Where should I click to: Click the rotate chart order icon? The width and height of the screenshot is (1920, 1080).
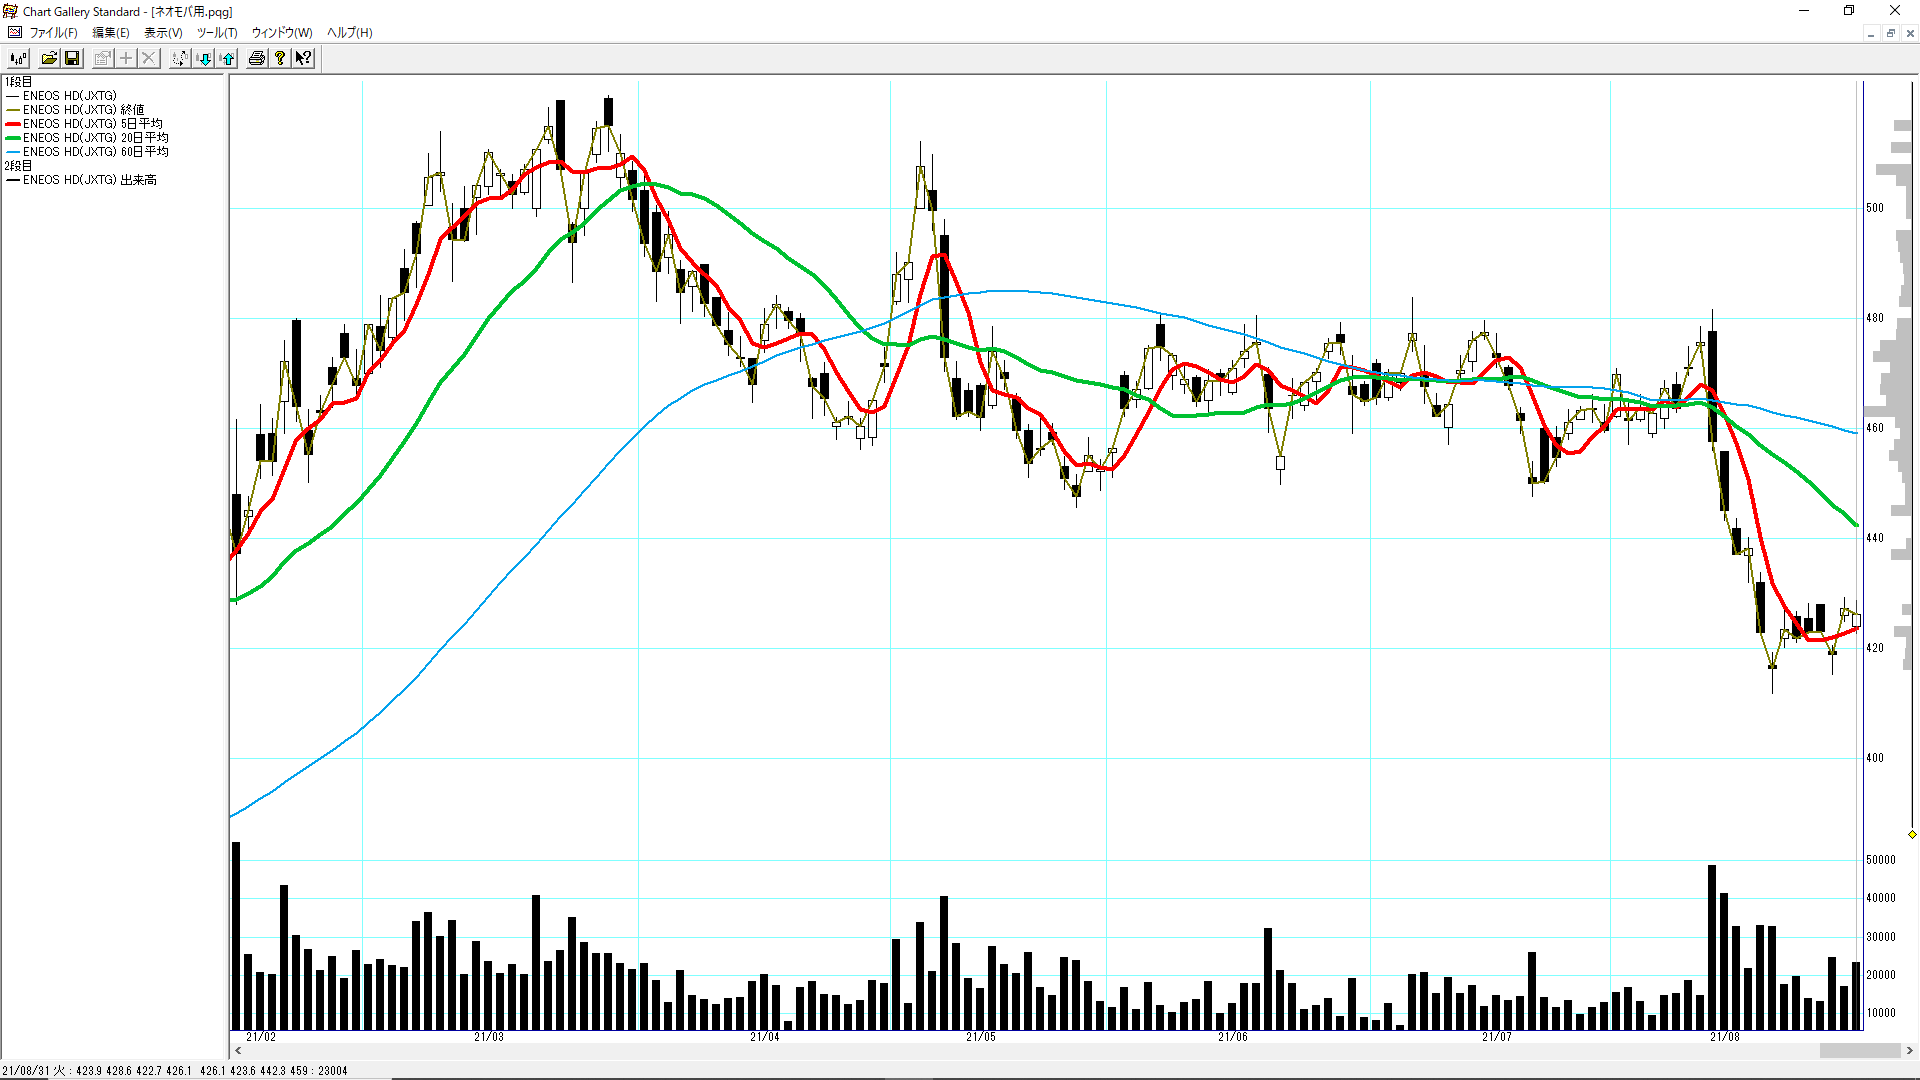point(179,58)
